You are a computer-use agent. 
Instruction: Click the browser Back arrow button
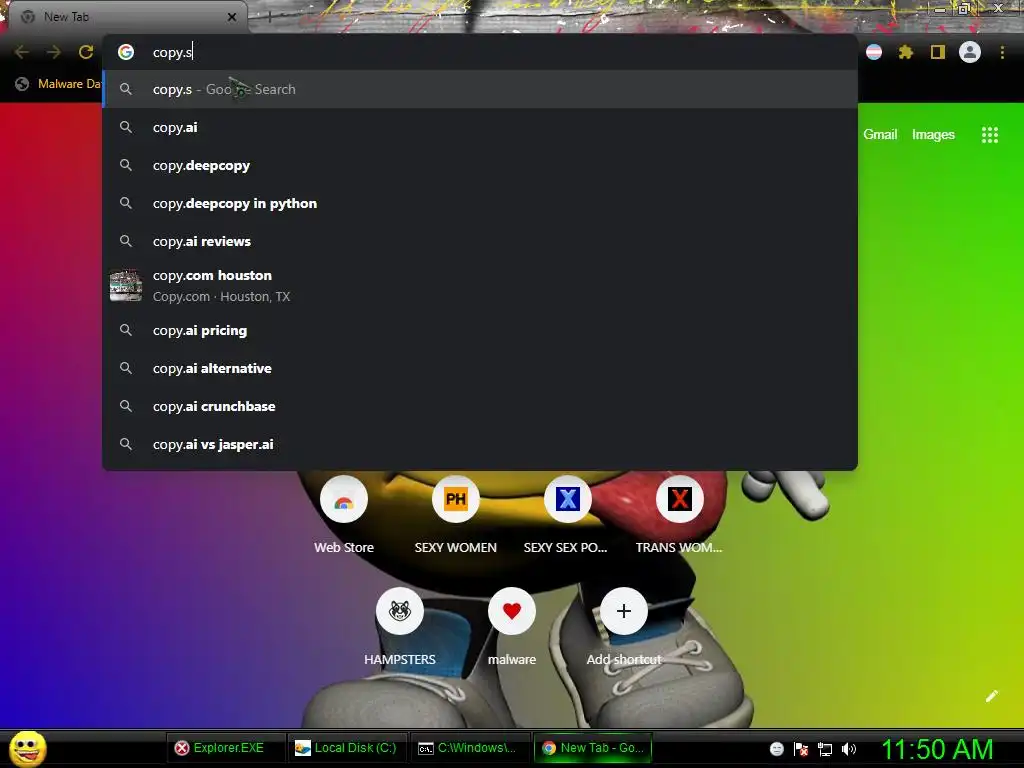(x=22, y=52)
